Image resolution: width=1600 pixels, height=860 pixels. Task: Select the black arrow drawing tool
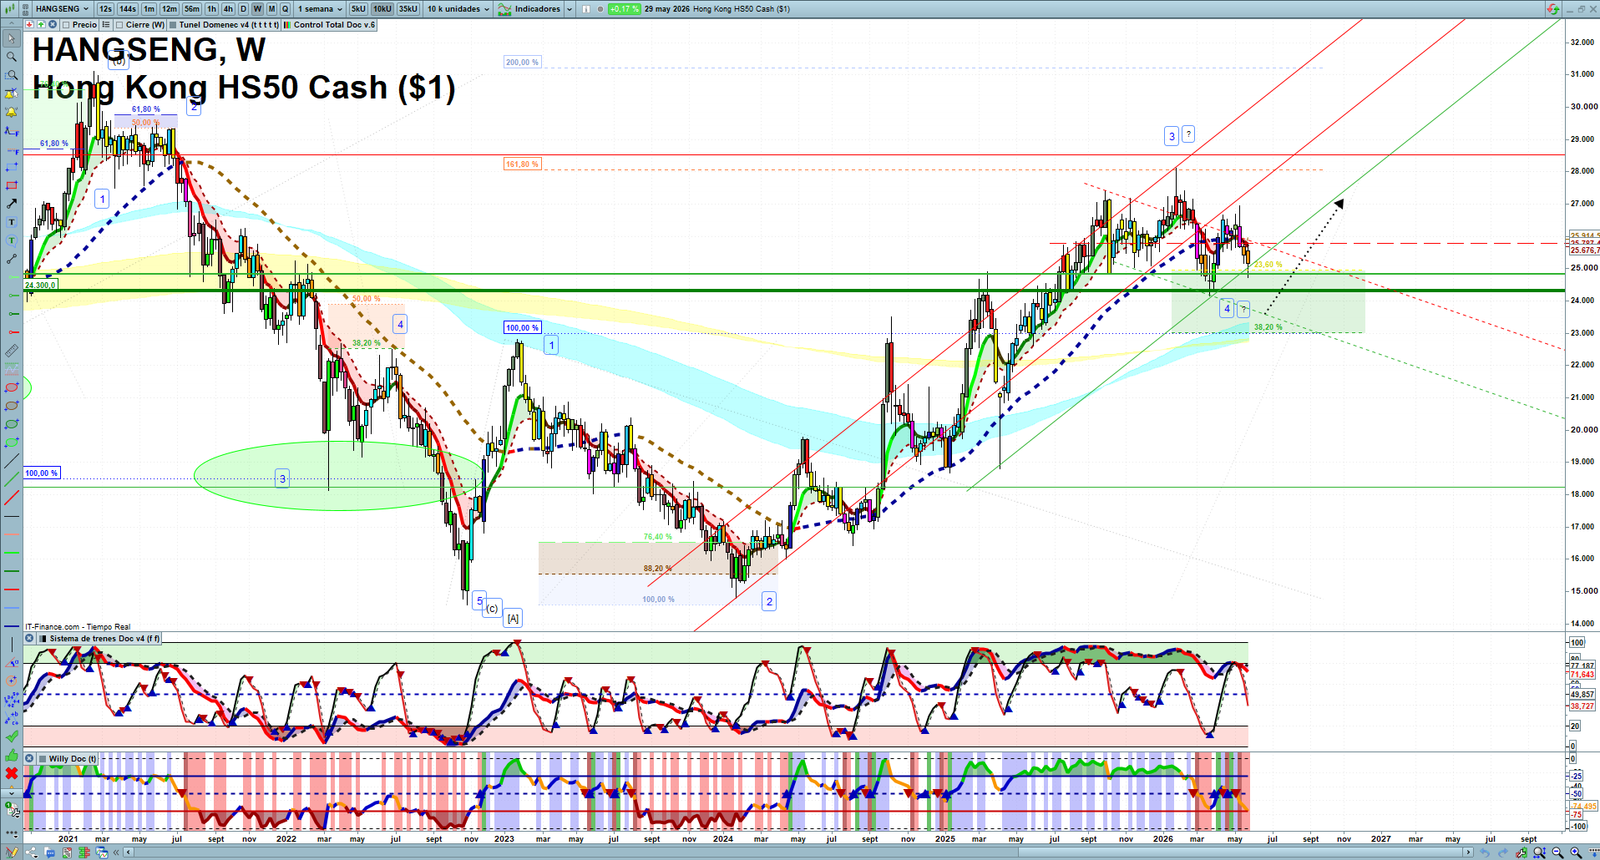12,204
